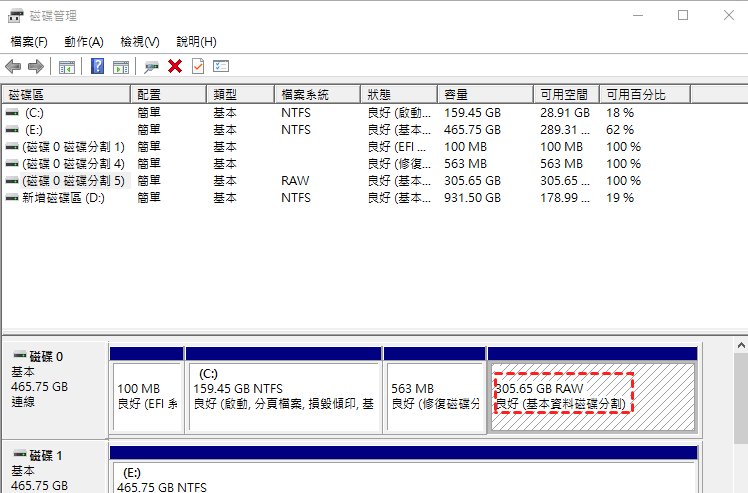Sort by 磁碟區 column header
The height and width of the screenshot is (493, 748).
[66, 94]
